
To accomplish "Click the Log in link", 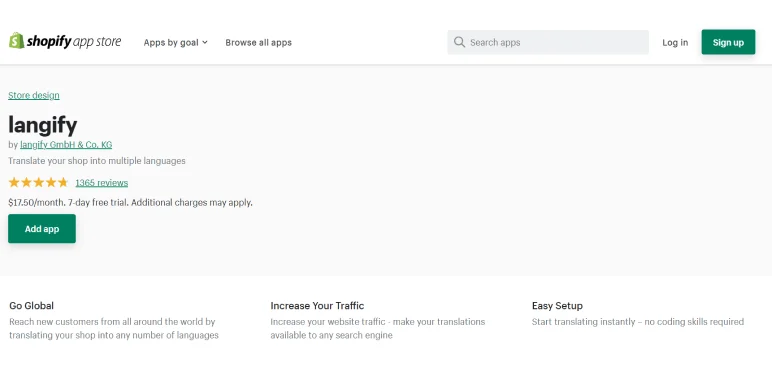I will pyautogui.click(x=675, y=42).
